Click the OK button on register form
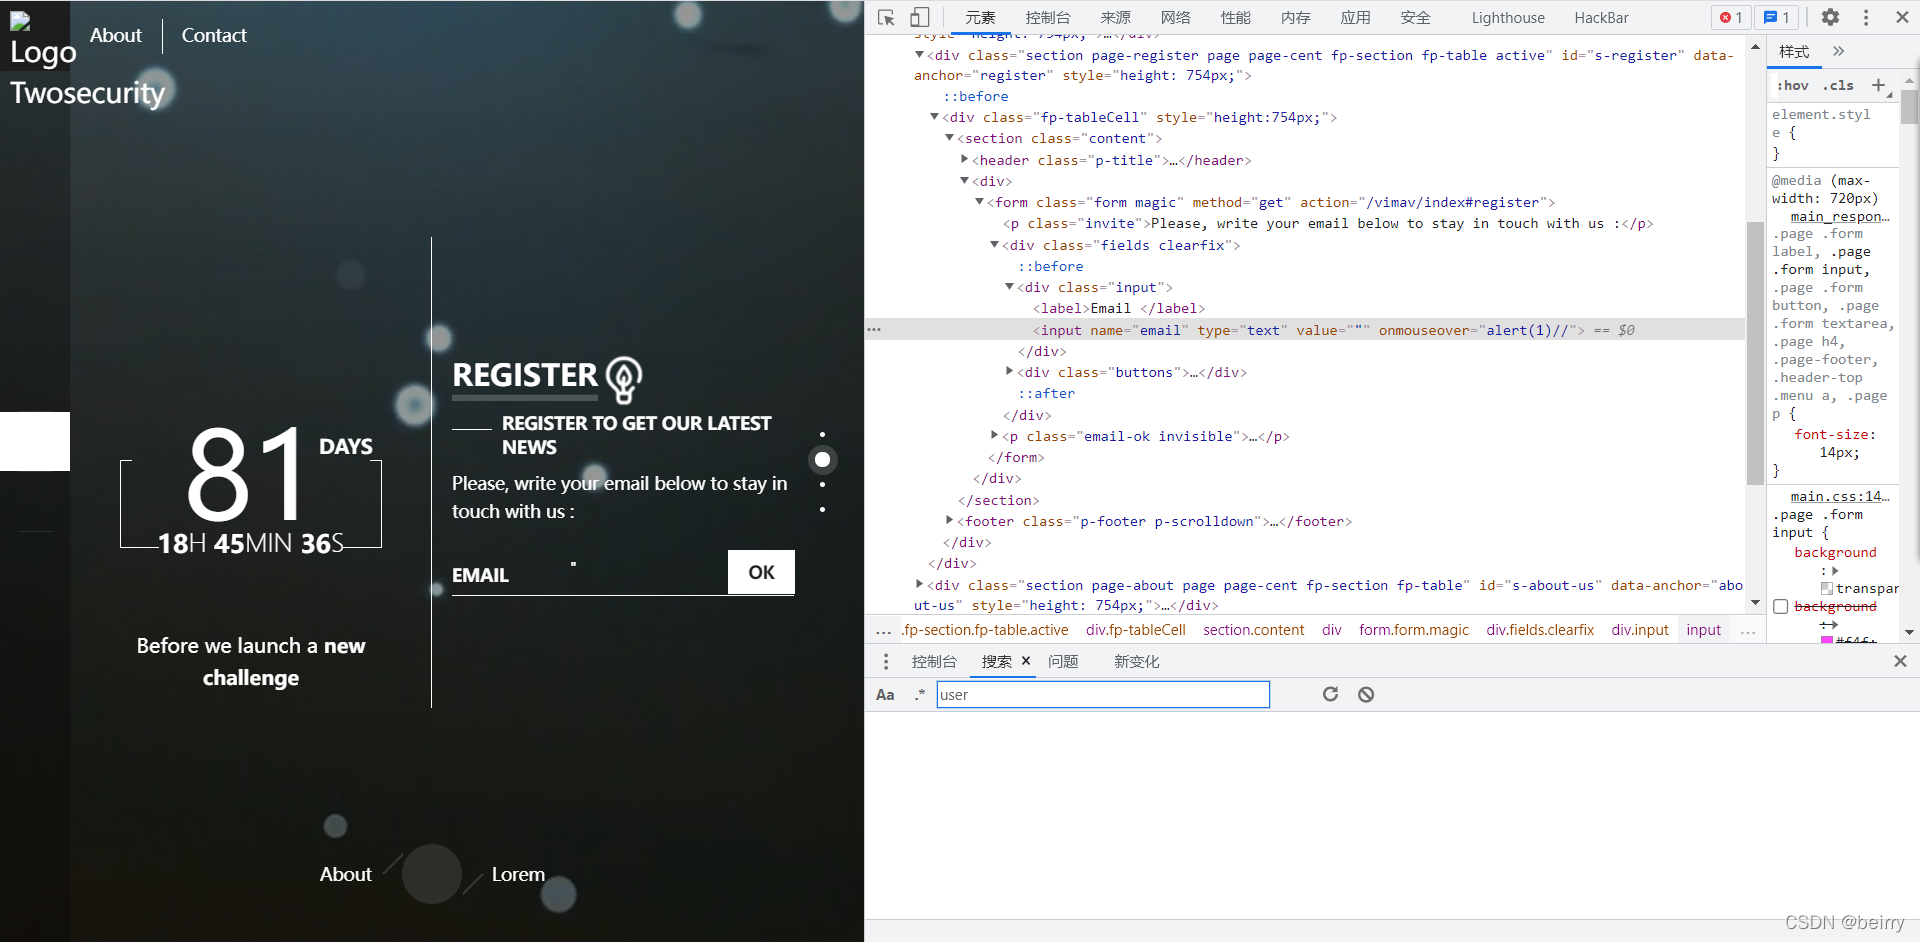The image size is (1920, 942). click(x=761, y=572)
